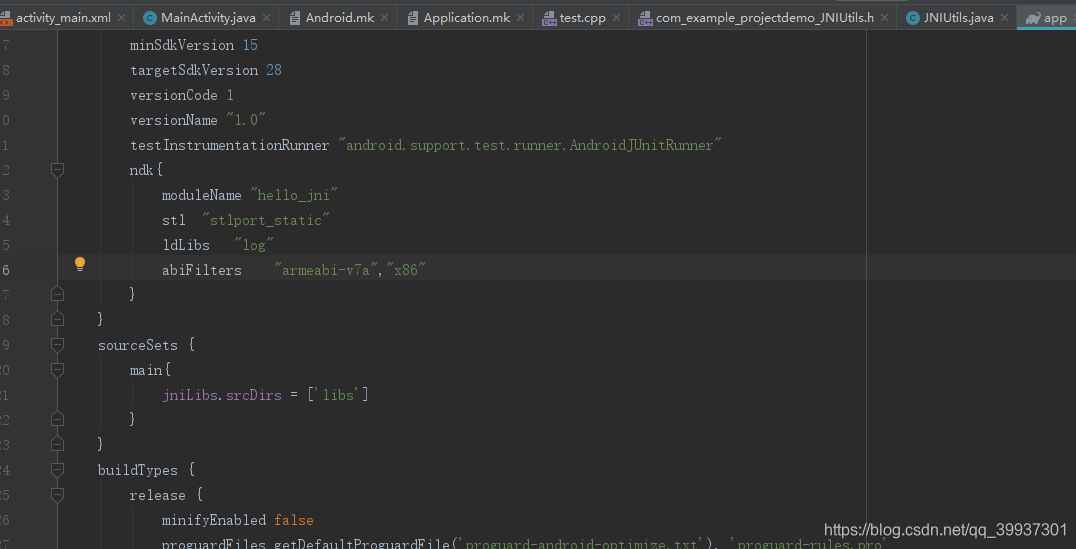Click the class icon on JNIUtils.java tab

tap(912, 19)
